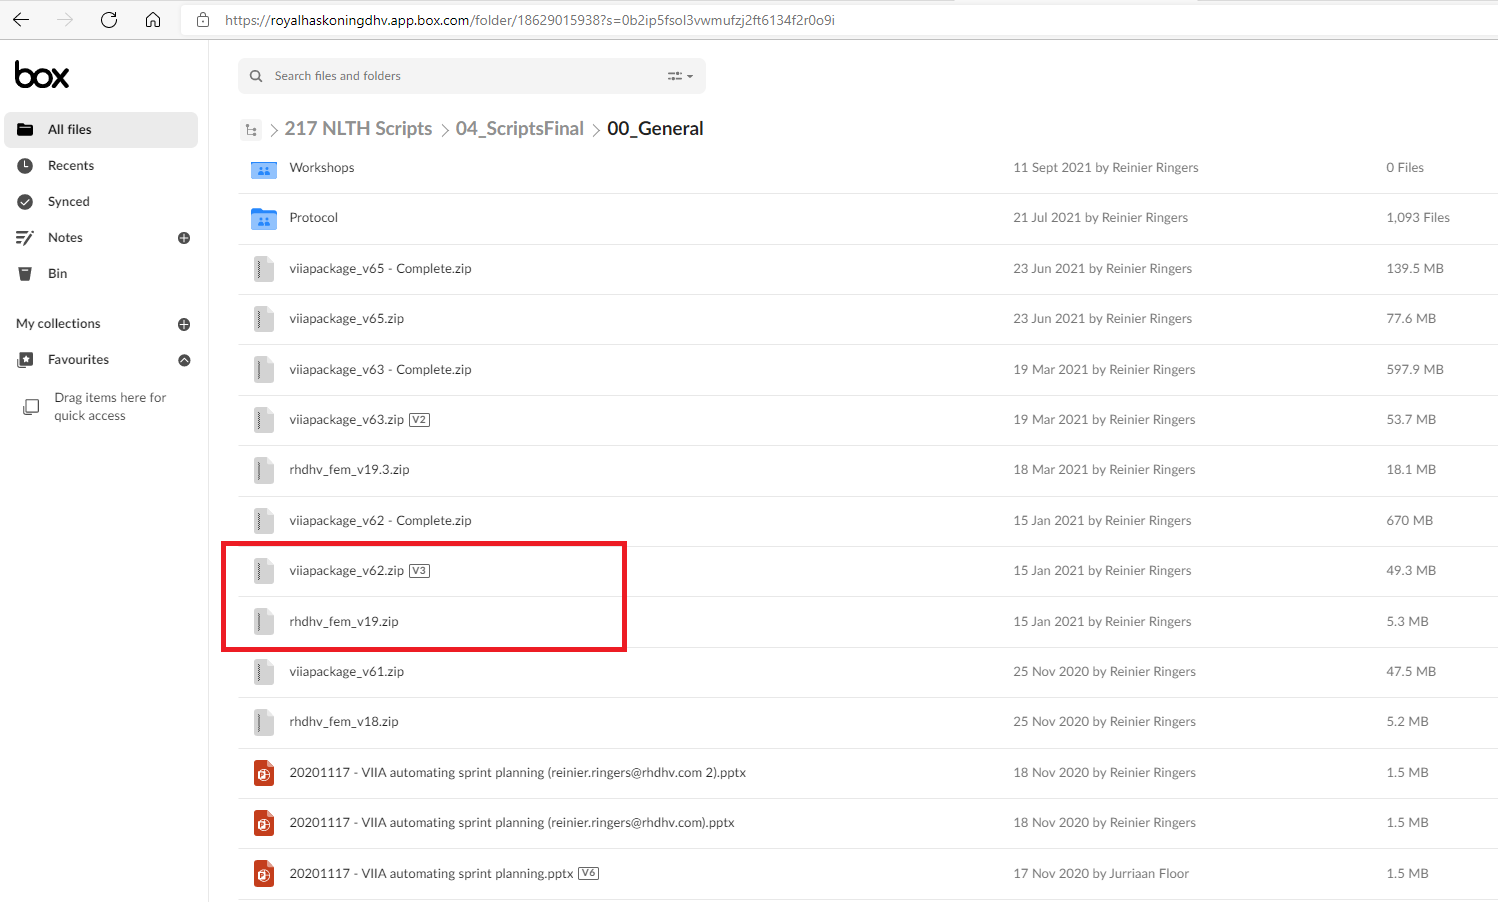Click PowerPoint icon of 'VIIA automating sprint planning.pptx'
The width and height of the screenshot is (1498, 902).
[x=264, y=874]
